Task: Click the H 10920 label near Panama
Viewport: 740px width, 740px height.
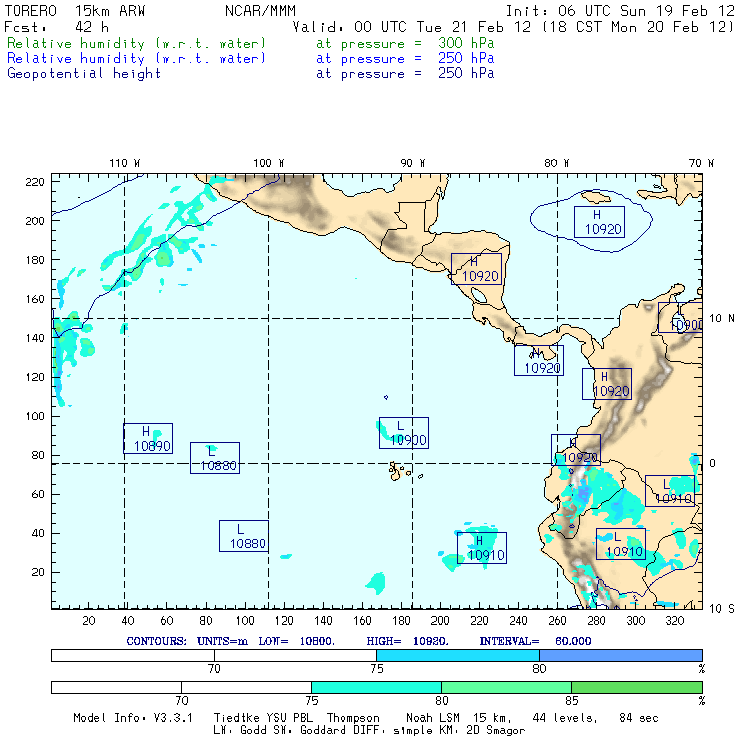Action: pyautogui.click(x=539, y=361)
